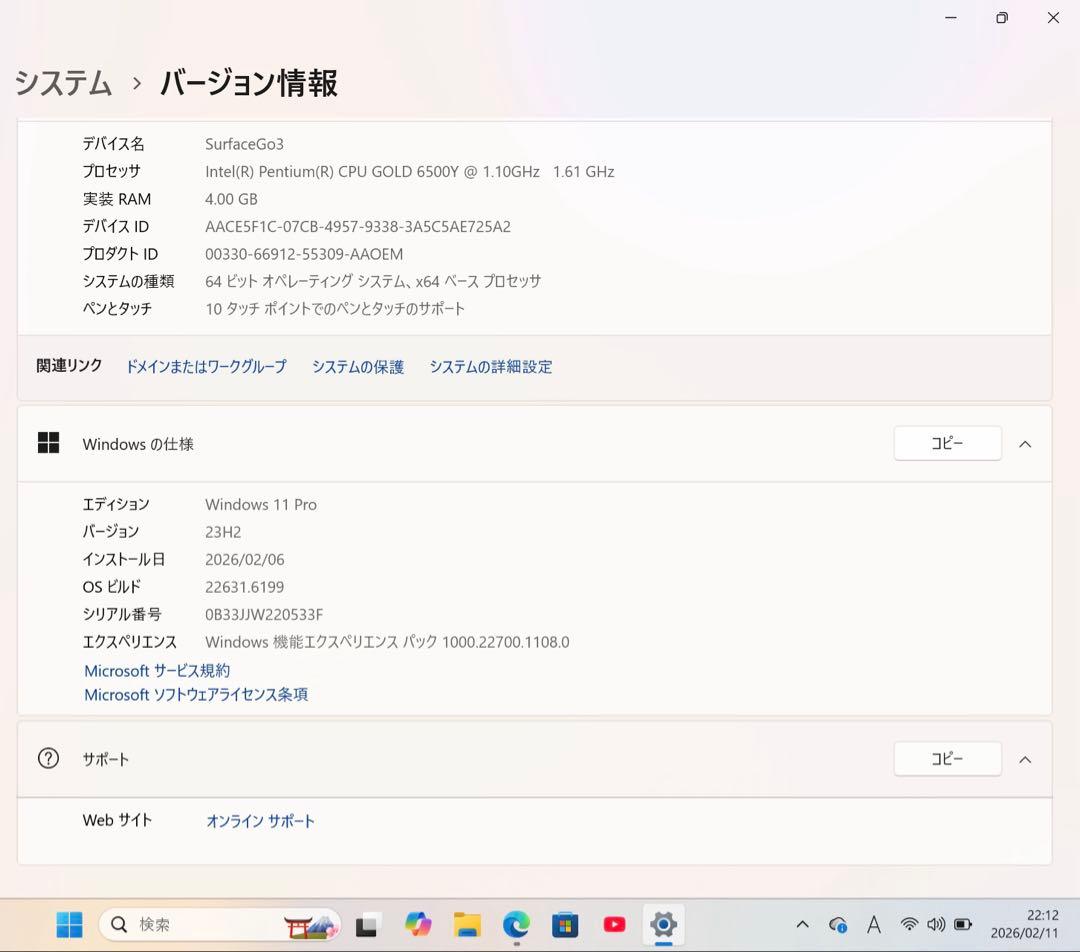The height and width of the screenshot is (952, 1080).
Task: Show hidden system tray icons
Action: [x=802, y=924]
